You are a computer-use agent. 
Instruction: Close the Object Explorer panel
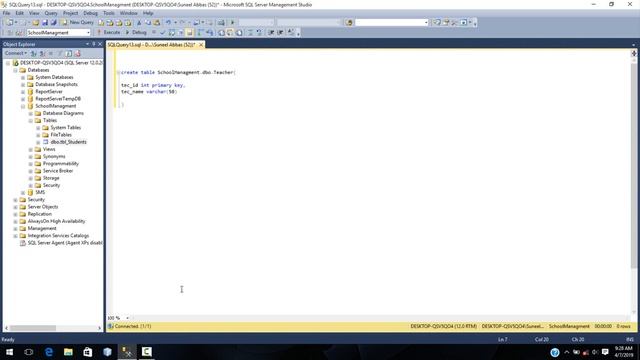coord(100,44)
